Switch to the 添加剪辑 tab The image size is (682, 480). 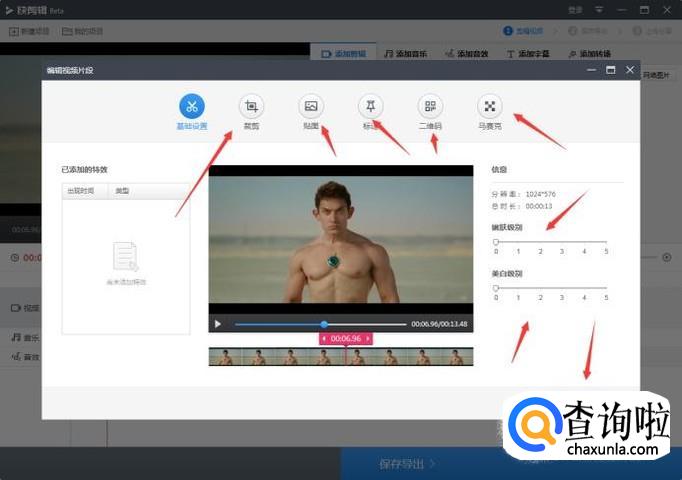click(344, 54)
